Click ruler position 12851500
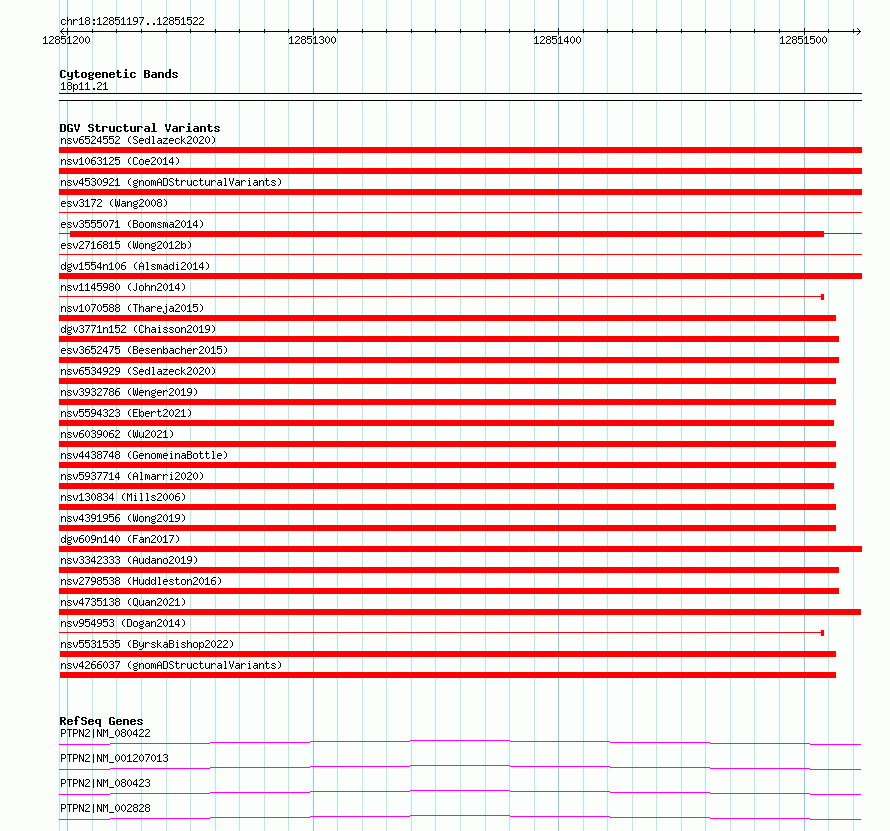 803,40
